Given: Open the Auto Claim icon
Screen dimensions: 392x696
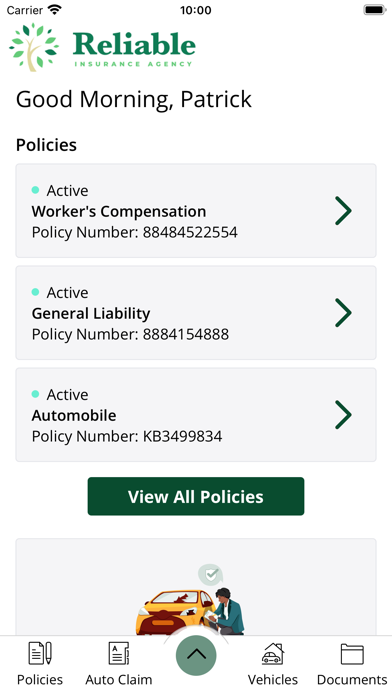Looking at the screenshot, I should 119,653.
